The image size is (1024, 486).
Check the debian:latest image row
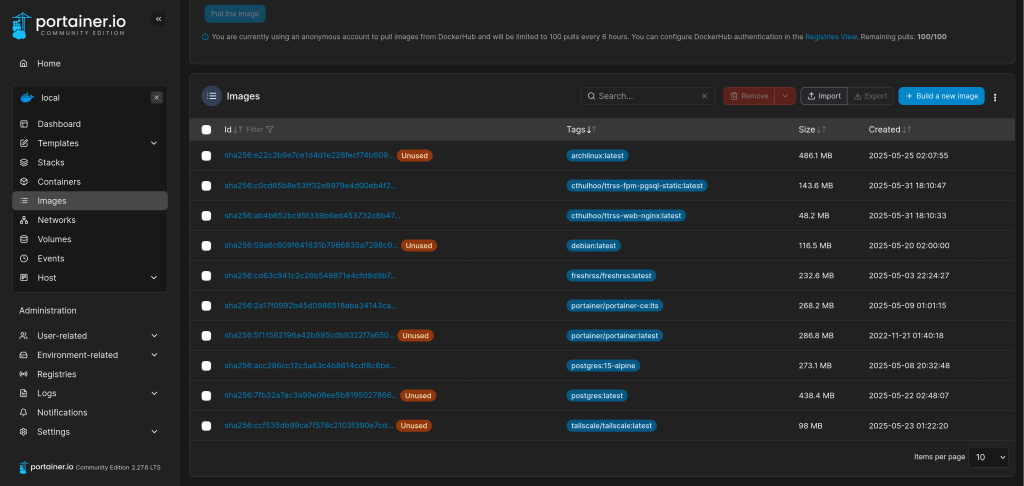(x=206, y=246)
